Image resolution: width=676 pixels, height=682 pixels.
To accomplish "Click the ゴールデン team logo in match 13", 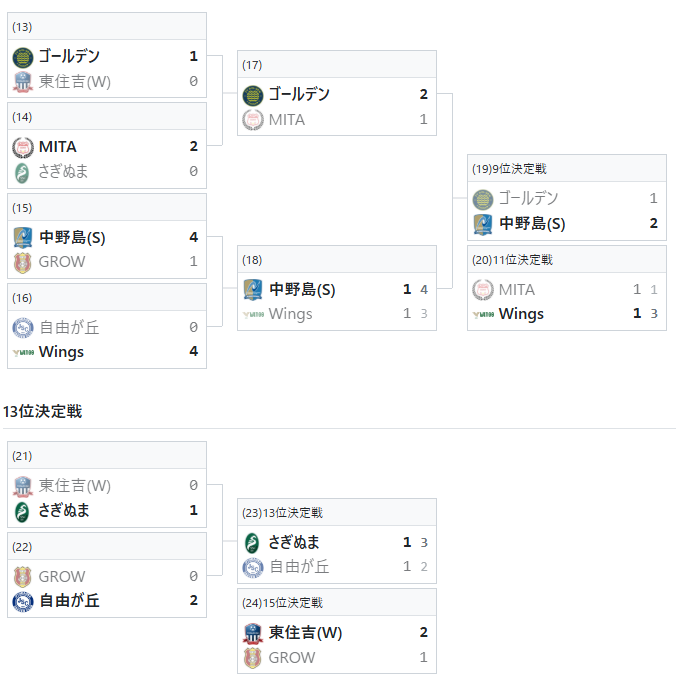I will 23,58.
